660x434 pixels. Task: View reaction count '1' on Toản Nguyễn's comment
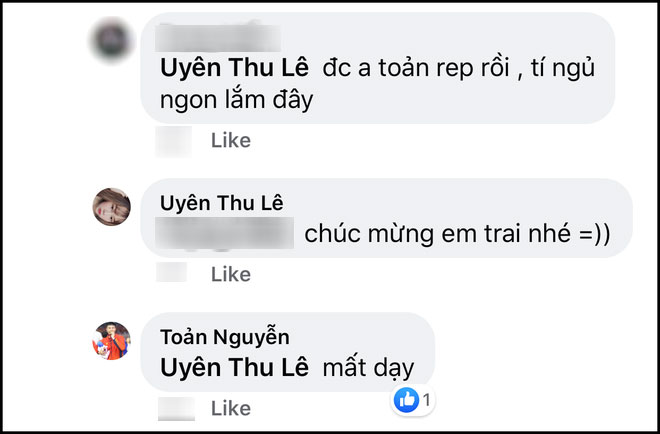tap(427, 400)
